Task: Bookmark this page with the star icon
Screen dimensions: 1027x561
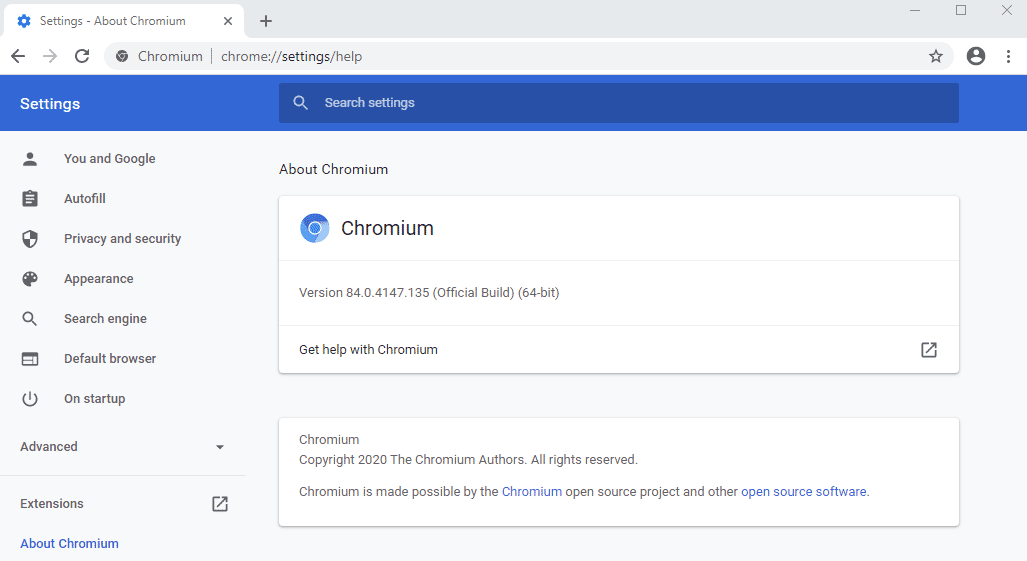Action: (x=936, y=57)
